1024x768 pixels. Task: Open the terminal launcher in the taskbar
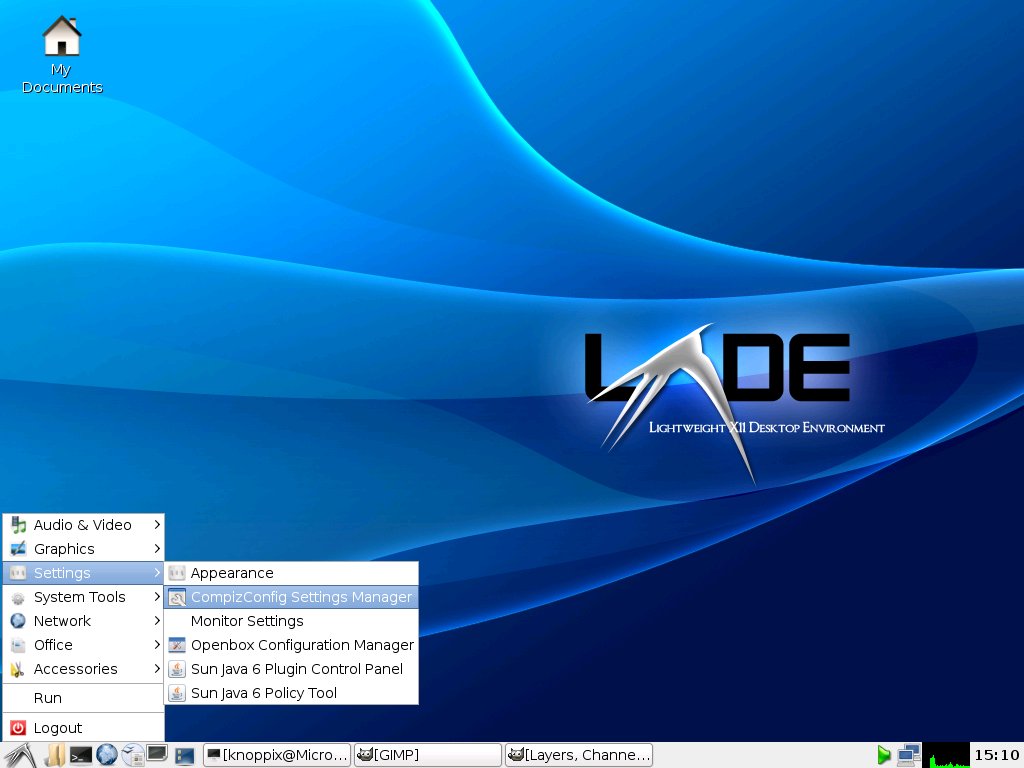pyautogui.click(x=81, y=755)
